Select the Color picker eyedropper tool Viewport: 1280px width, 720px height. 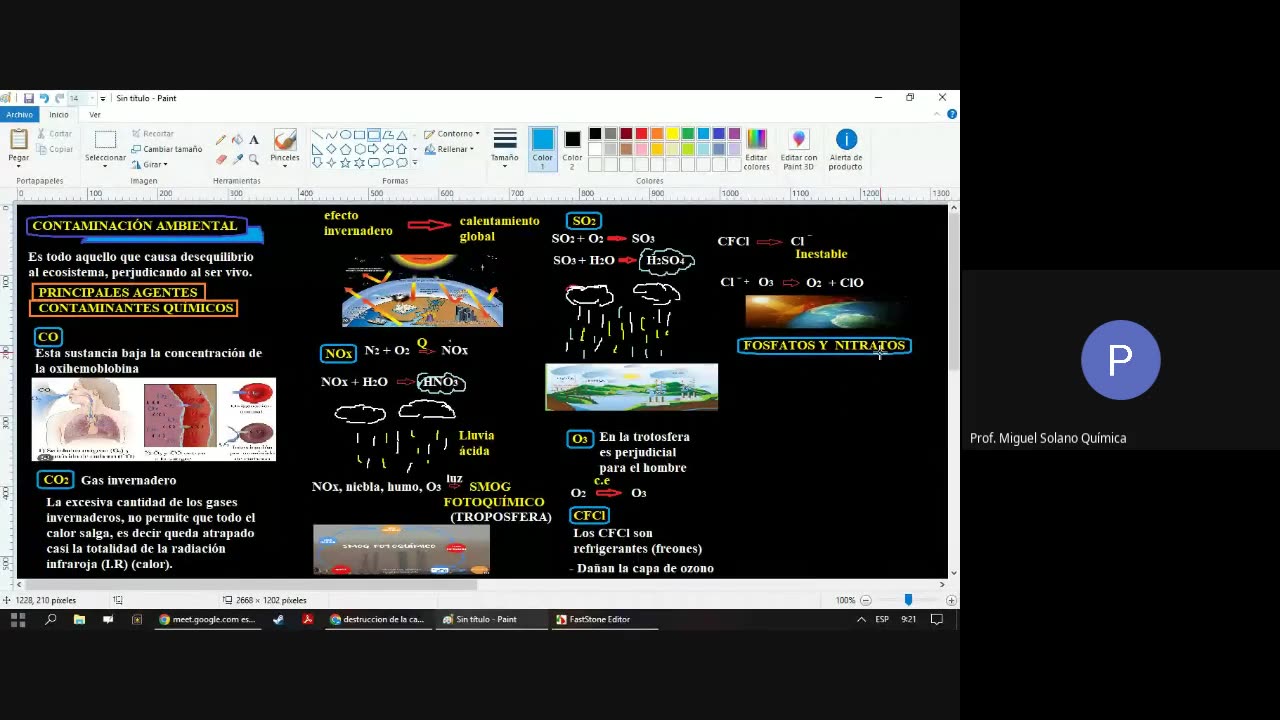[237, 159]
